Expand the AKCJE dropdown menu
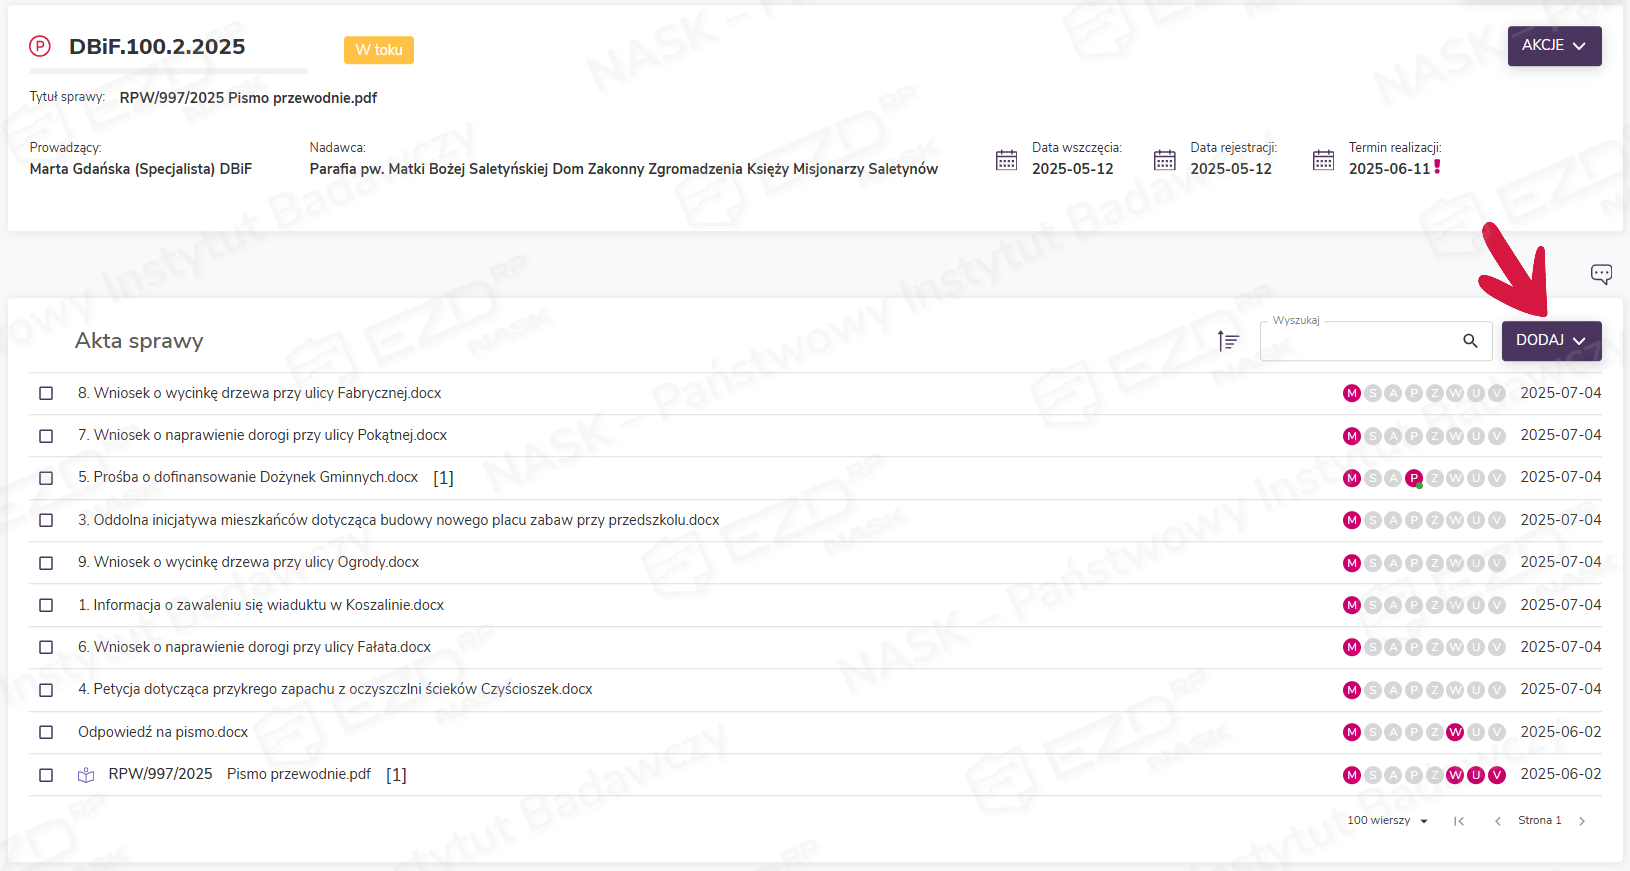 click(1553, 46)
